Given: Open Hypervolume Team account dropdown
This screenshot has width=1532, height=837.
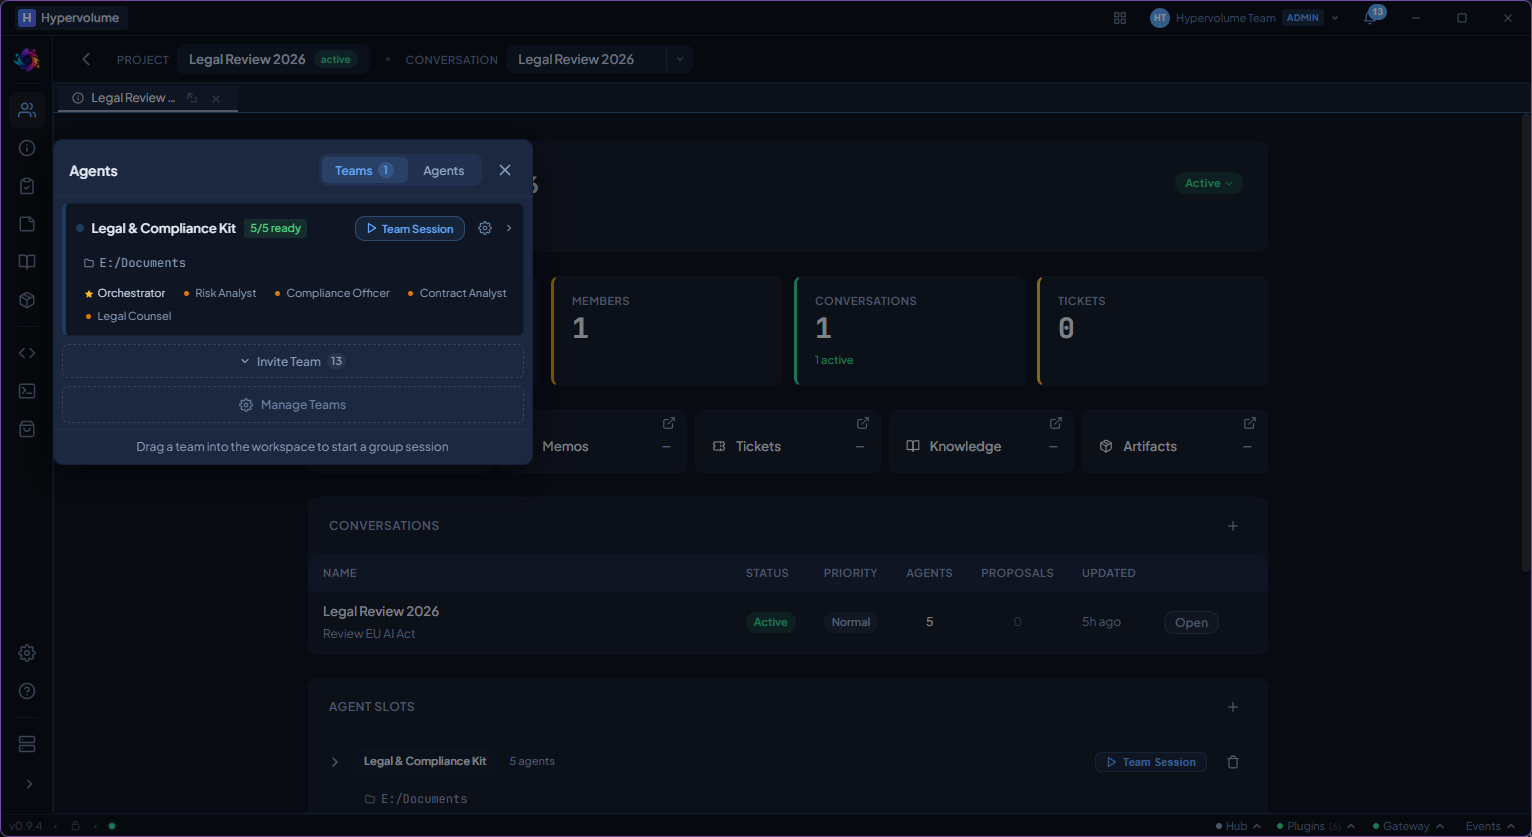Looking at the screenshot, I should 1244,18.
